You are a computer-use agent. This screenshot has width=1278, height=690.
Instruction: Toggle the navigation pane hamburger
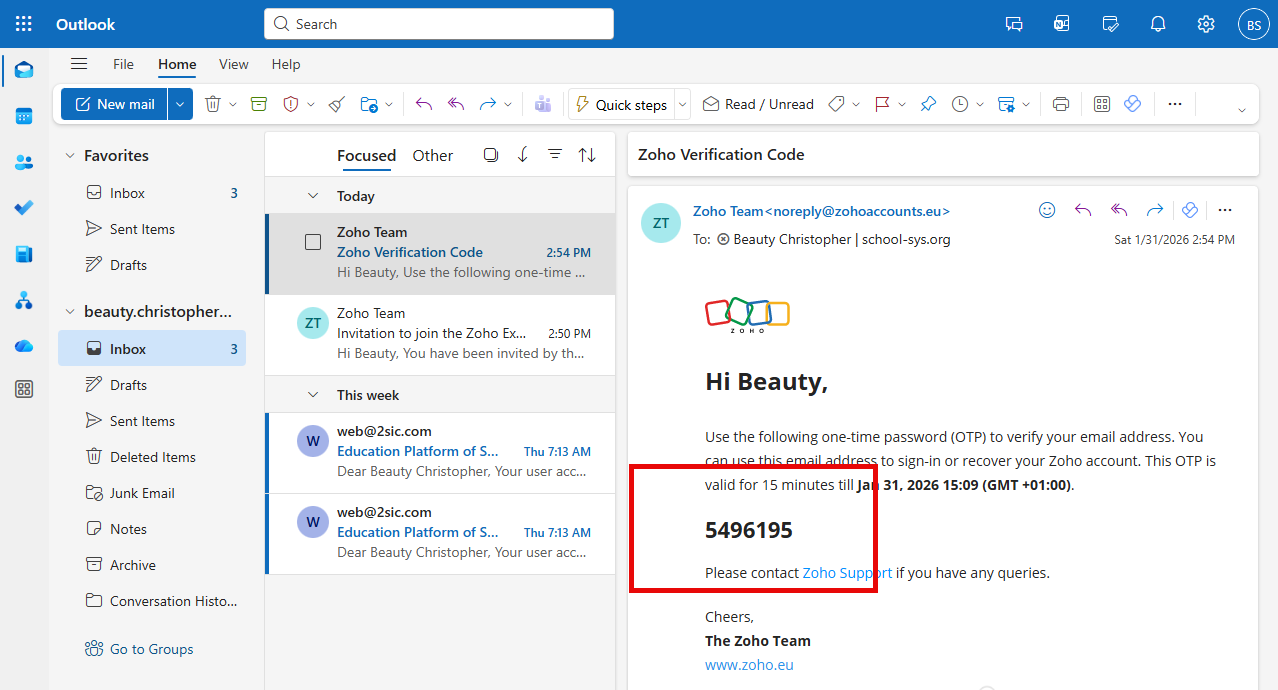click(x=79, y=64)
